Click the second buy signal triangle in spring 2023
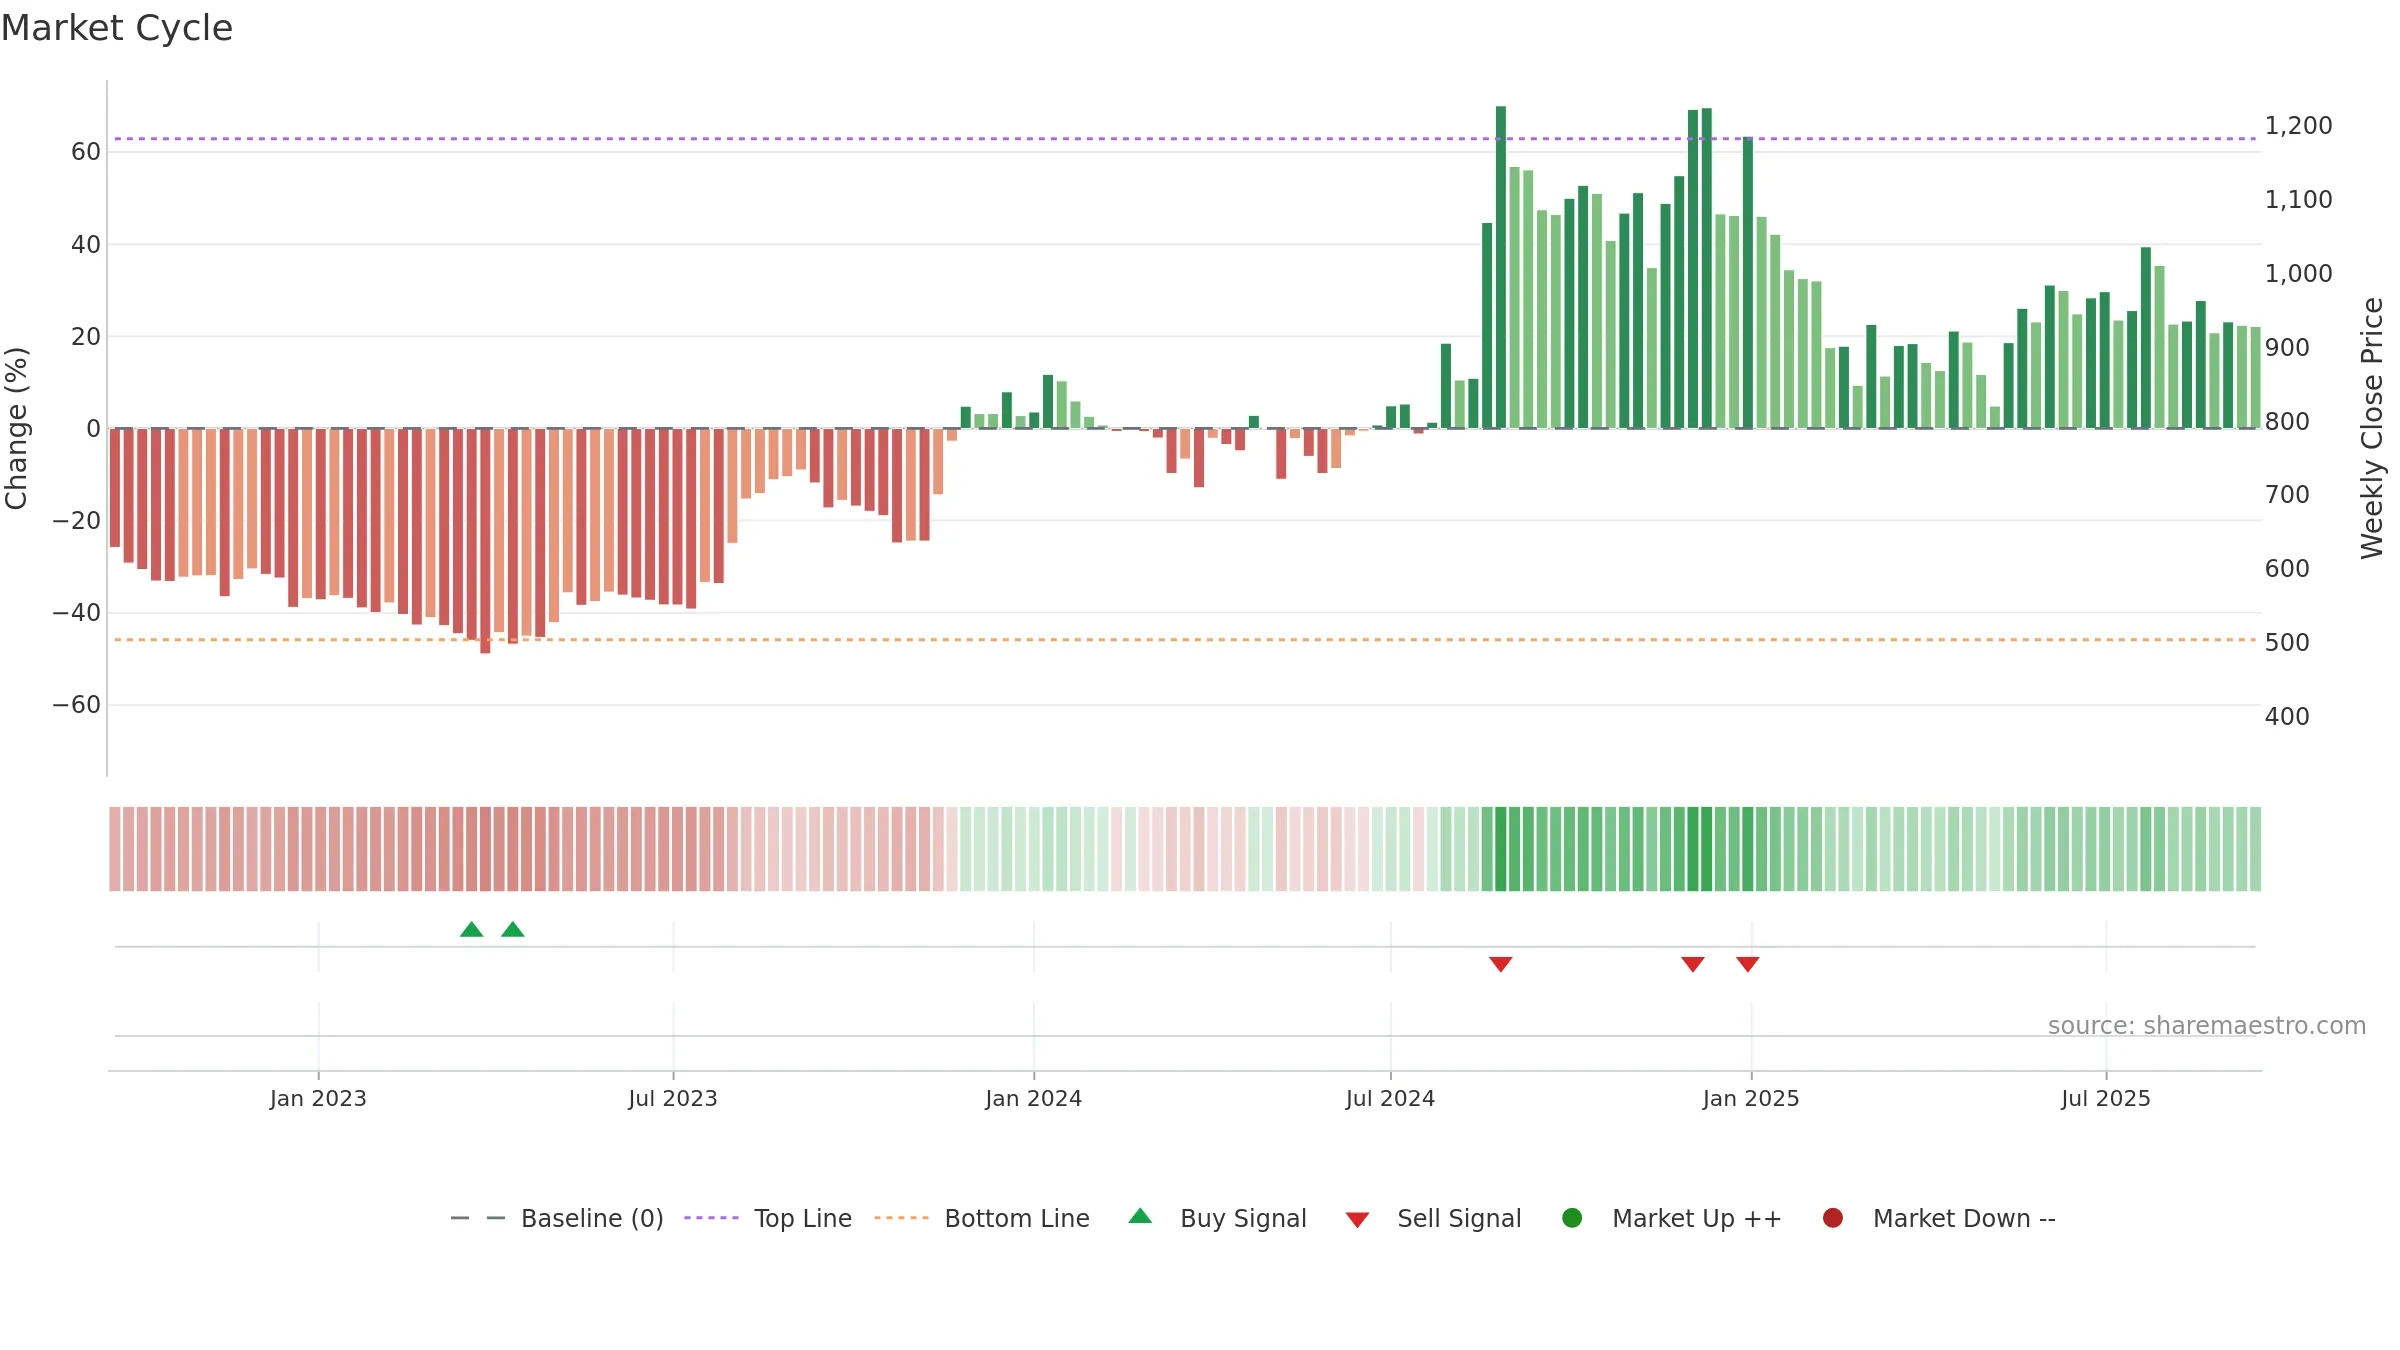The height and width of the screenshot is (1350, 2400). pyautogui.click(x=513, y=929)
